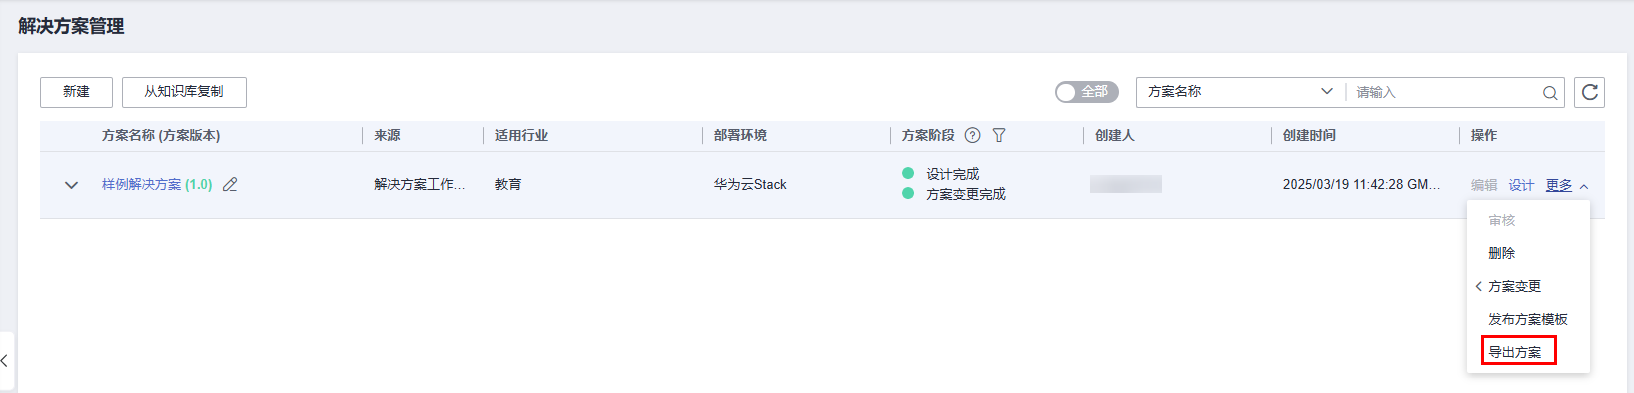Click the 新建 button

pyautogui.click(x=76, y=92)
